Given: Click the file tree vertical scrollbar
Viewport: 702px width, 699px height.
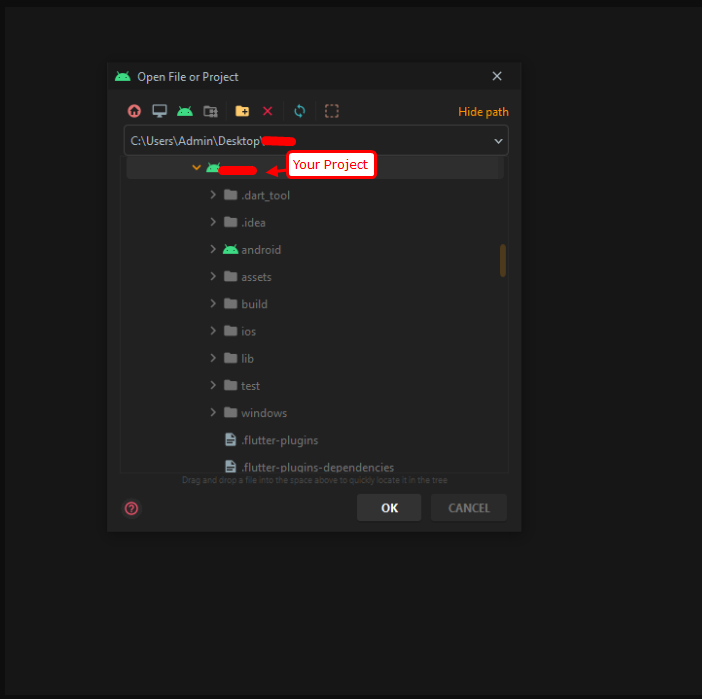Looking at the screenshot, I should point(502,260).
